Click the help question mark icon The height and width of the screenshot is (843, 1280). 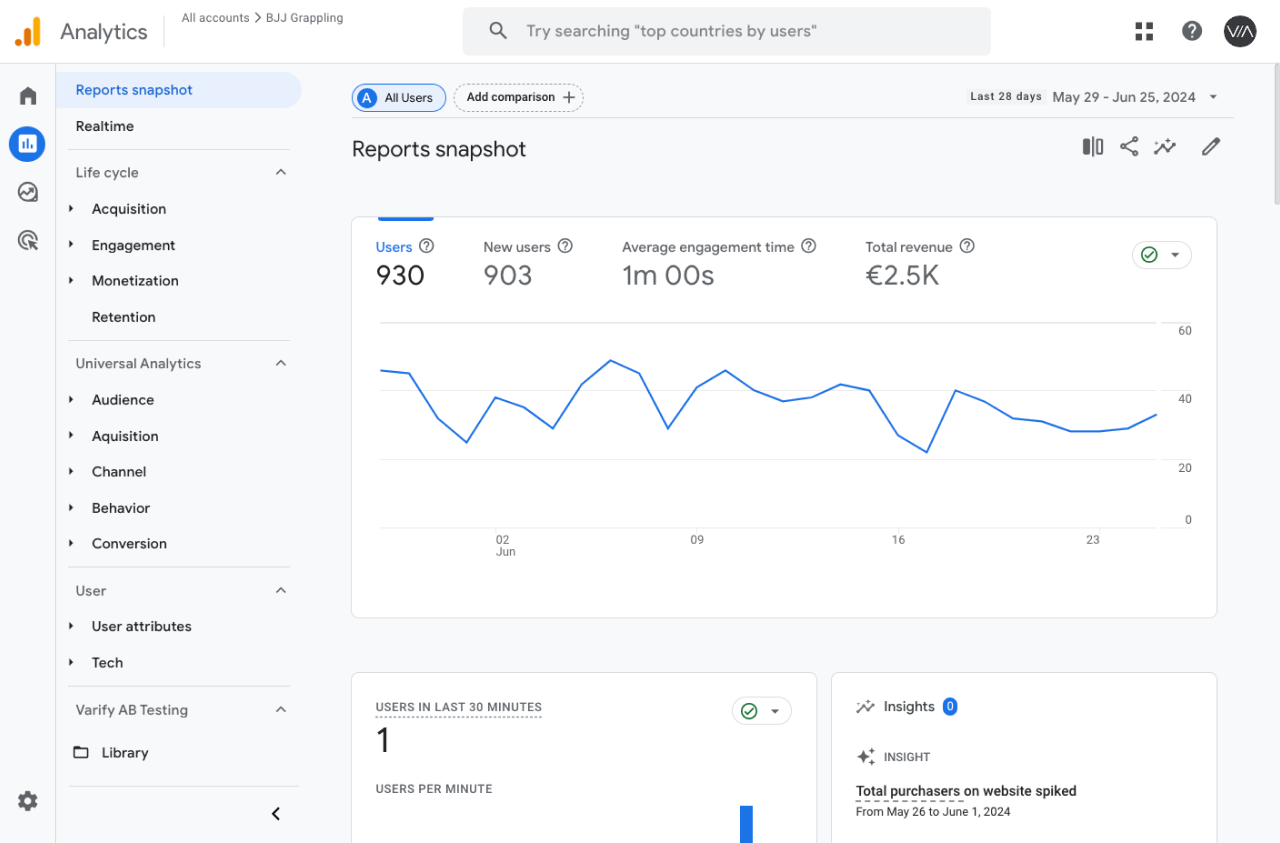pos(1192,31)
